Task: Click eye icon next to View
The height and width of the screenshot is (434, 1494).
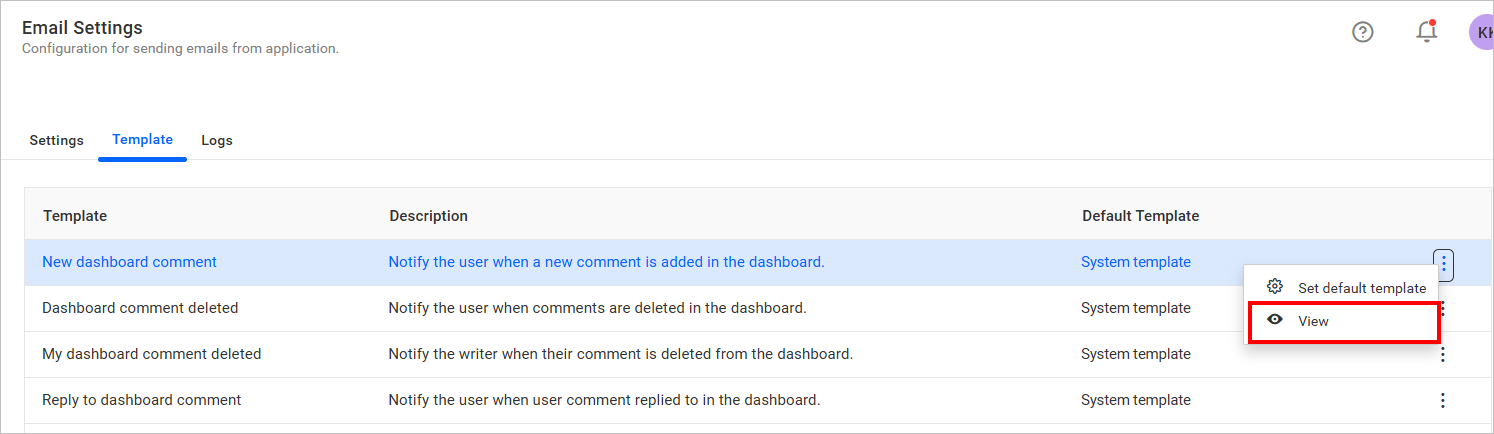Action: click(1274, 321)
